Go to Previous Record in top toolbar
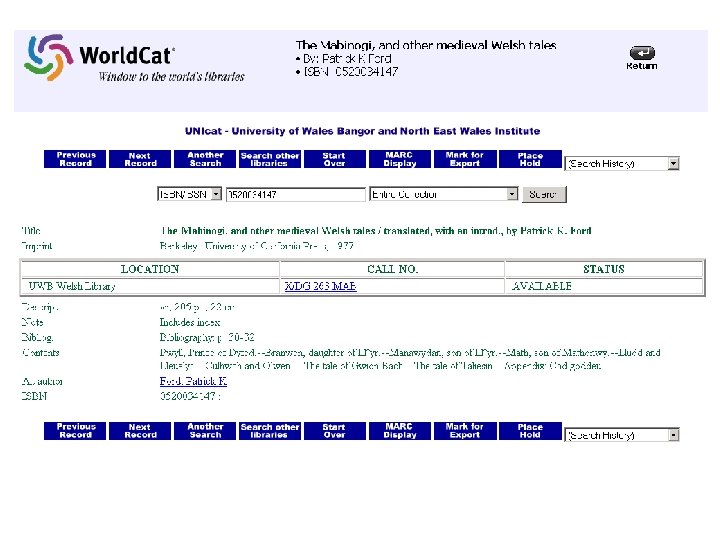Viewport: 720px width, 540px height. tap(75, 159)
